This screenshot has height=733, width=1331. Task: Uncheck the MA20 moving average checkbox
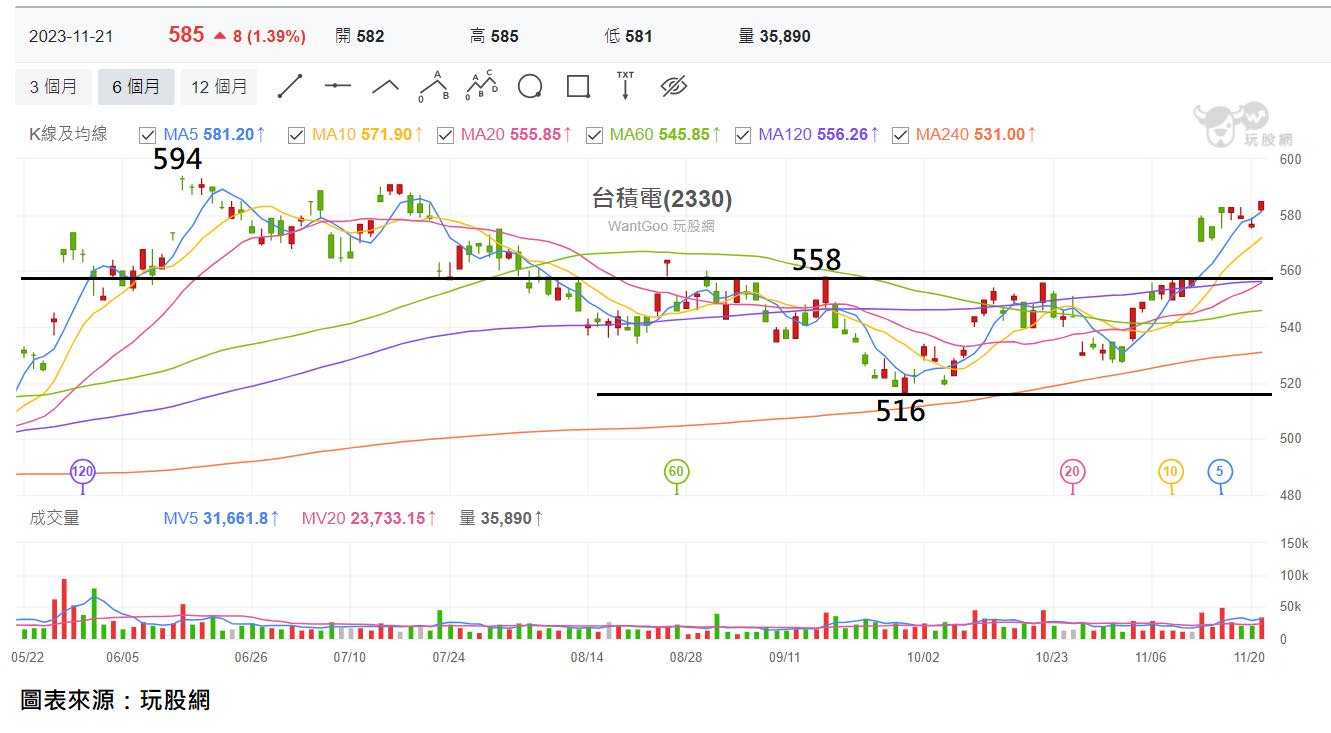pos(445,135)
